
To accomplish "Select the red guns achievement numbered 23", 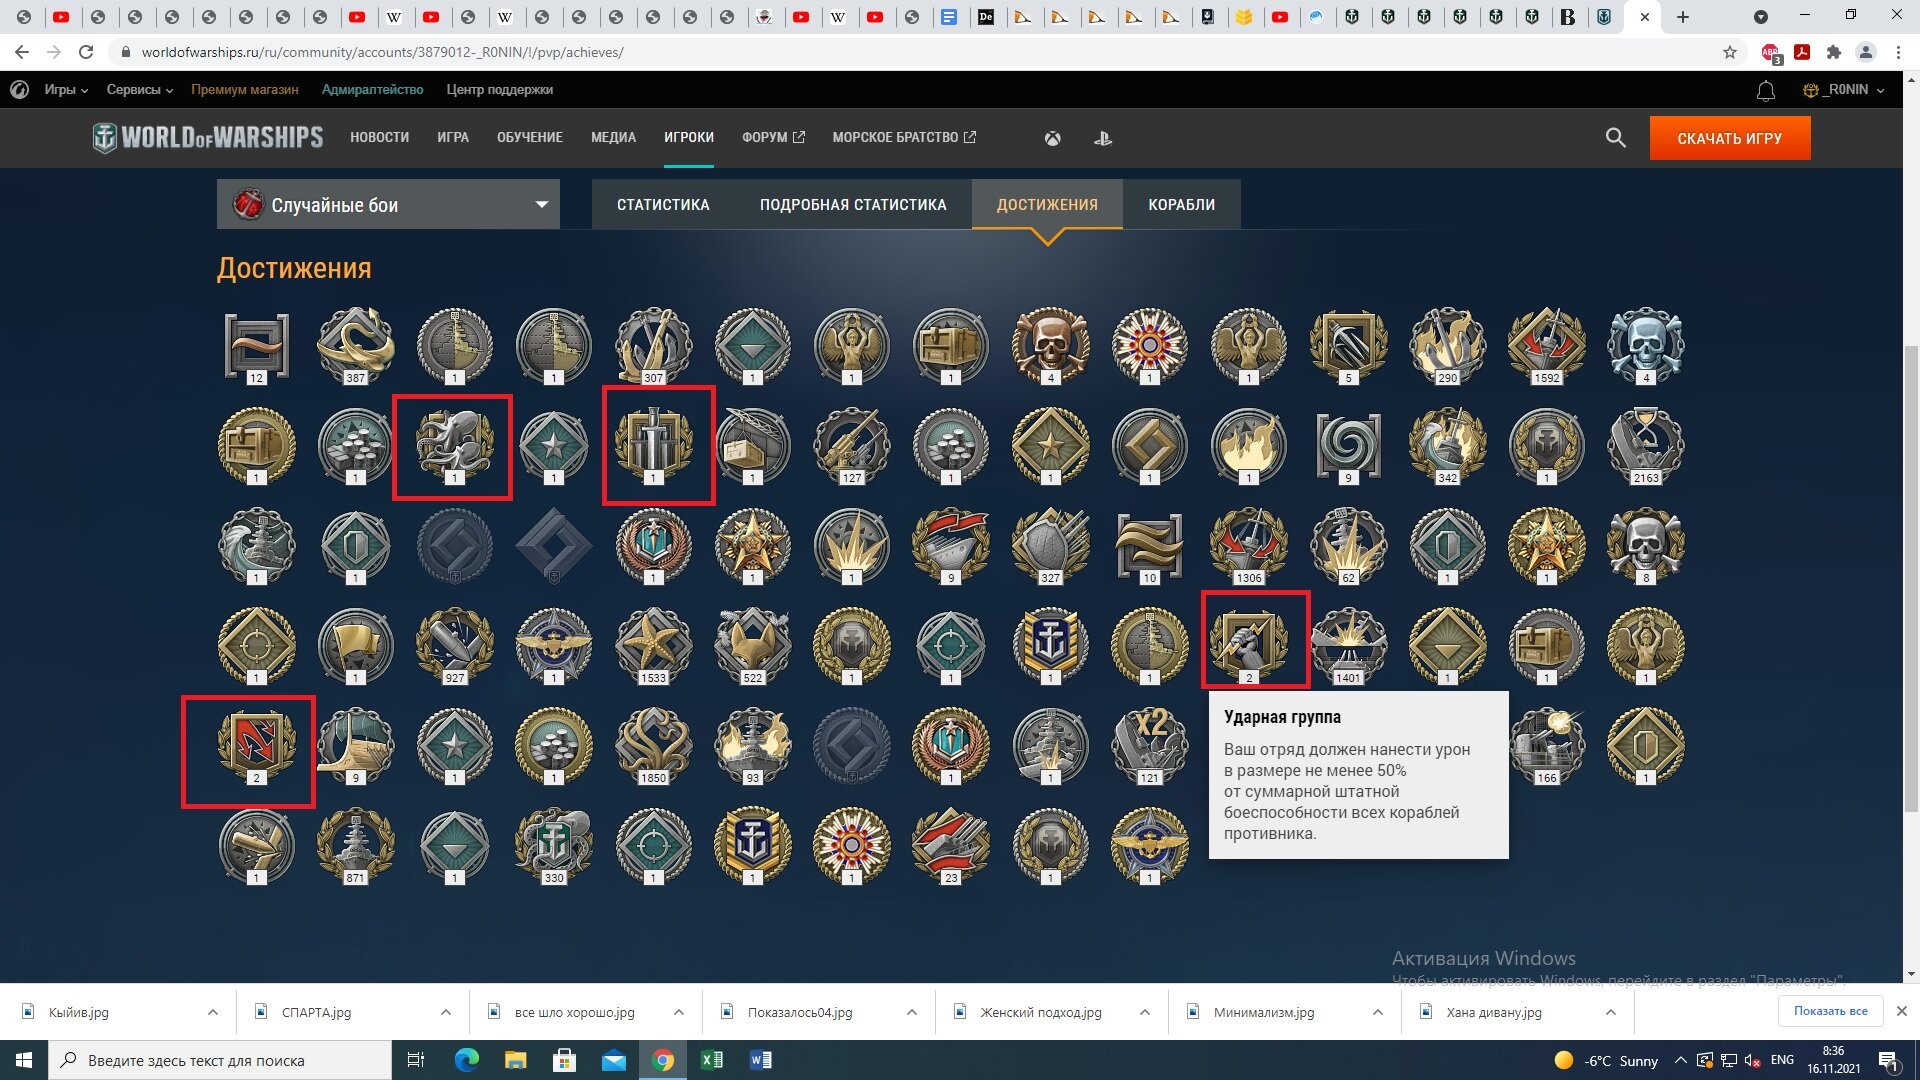I will pos(951,846).
